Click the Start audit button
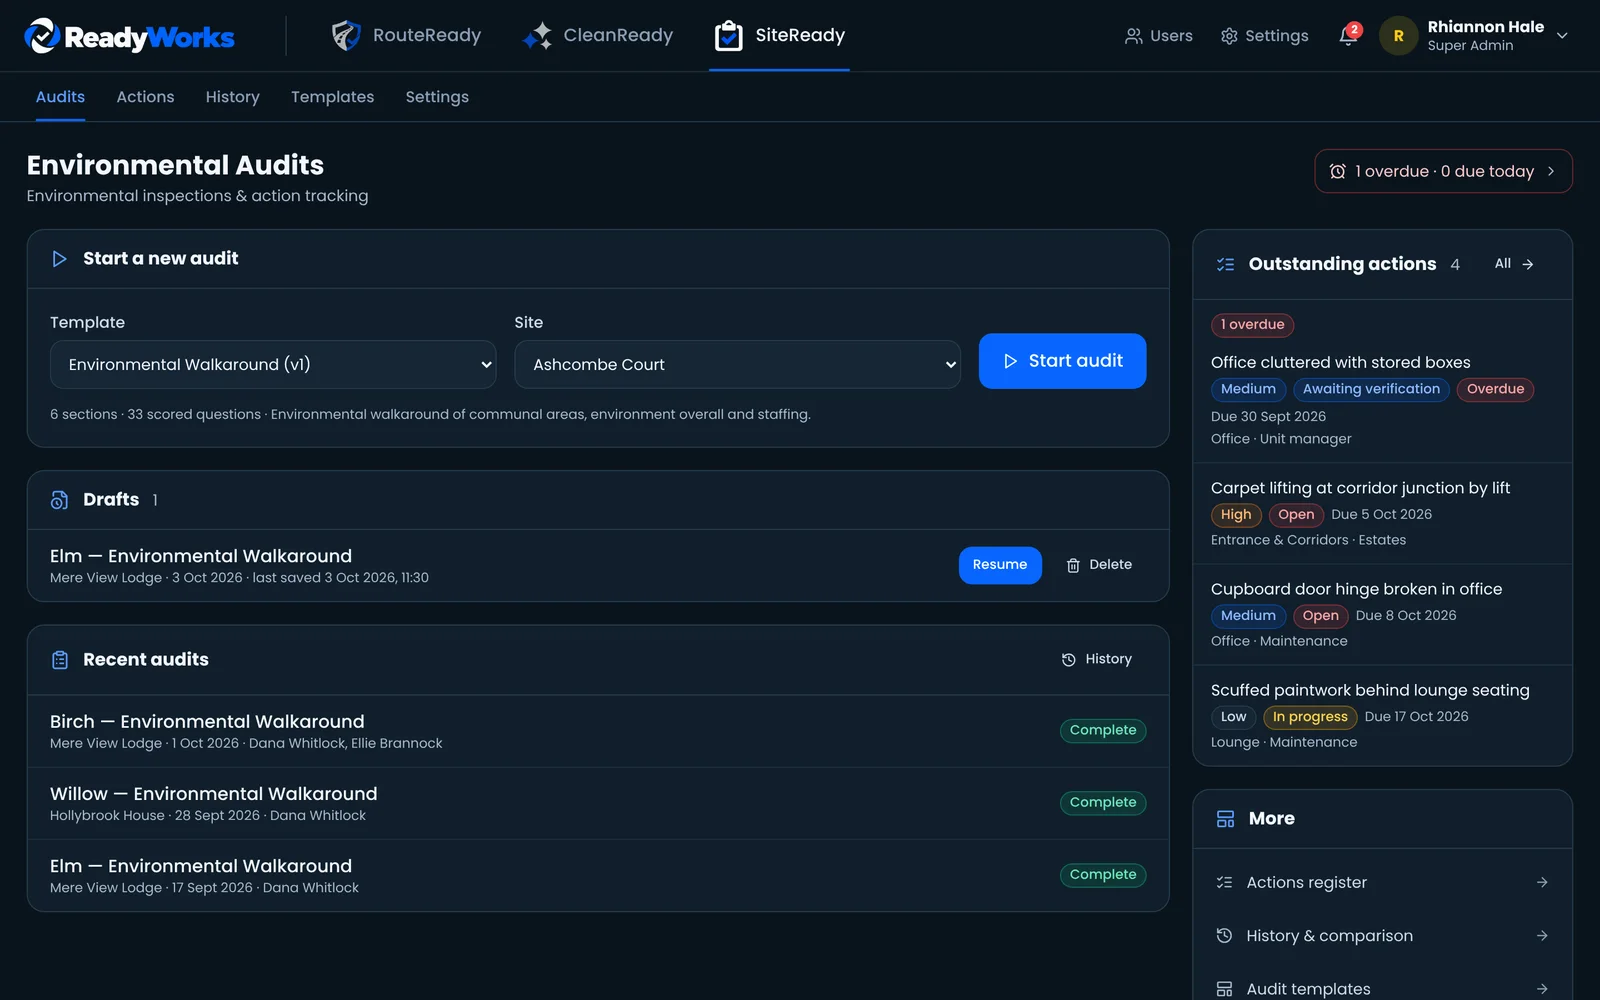The image size is (1600, 1000). [1062, 361]
